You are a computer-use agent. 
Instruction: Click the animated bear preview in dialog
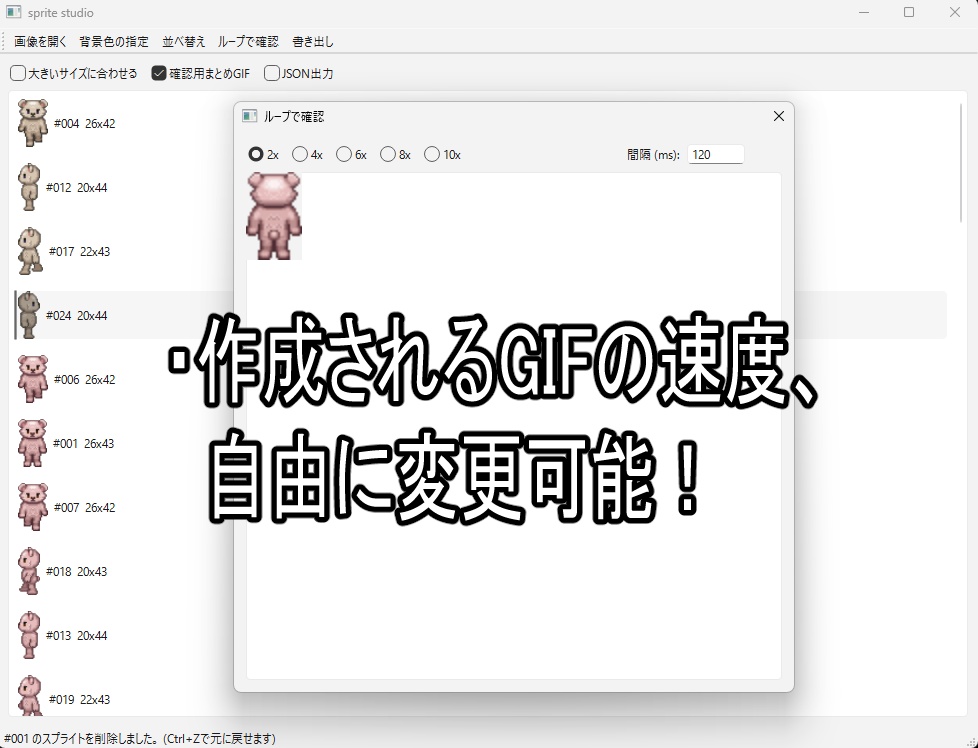pos(273,215)
